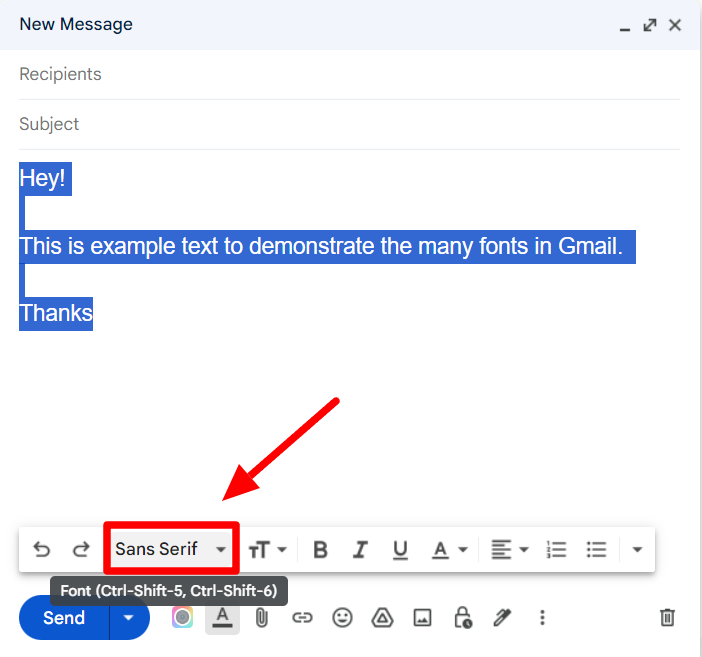Screen dimensions: 702x657
Task: Open the send options arrow
Action: click(129, 618)
